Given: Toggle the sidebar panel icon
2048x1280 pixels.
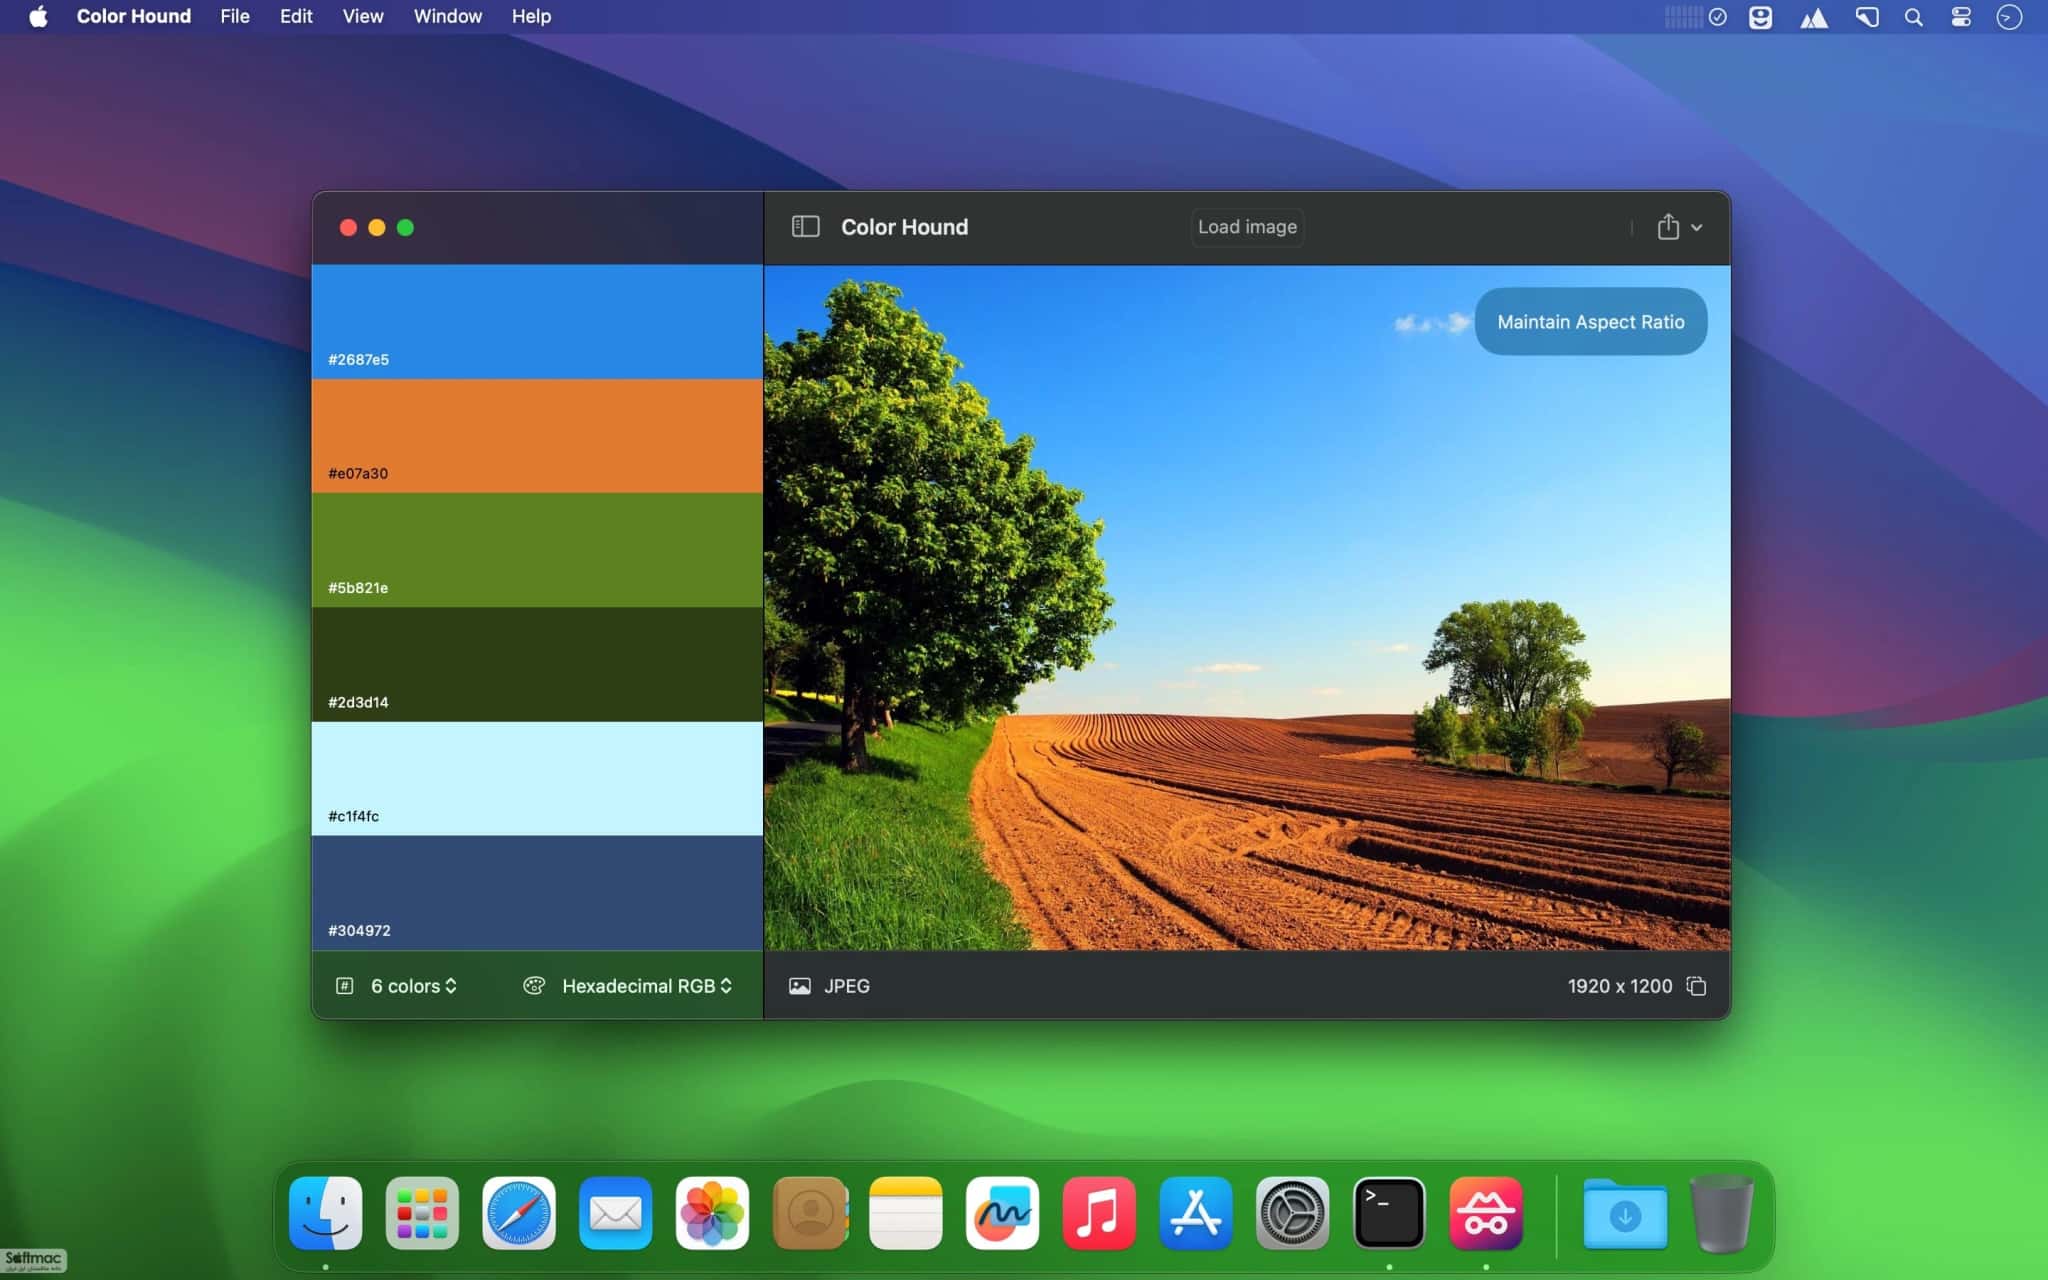Looking at the screenshot, I should pos(805,227).
